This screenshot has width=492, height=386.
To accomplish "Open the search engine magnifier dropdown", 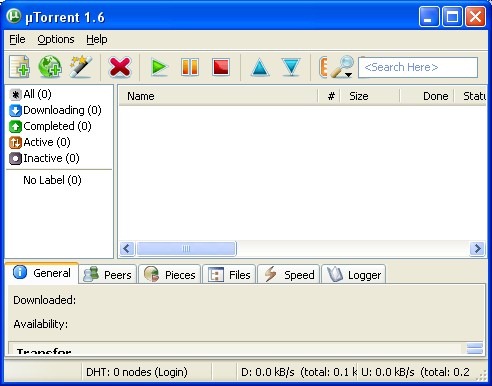I will pyautogui.click(x=342, y=67).
